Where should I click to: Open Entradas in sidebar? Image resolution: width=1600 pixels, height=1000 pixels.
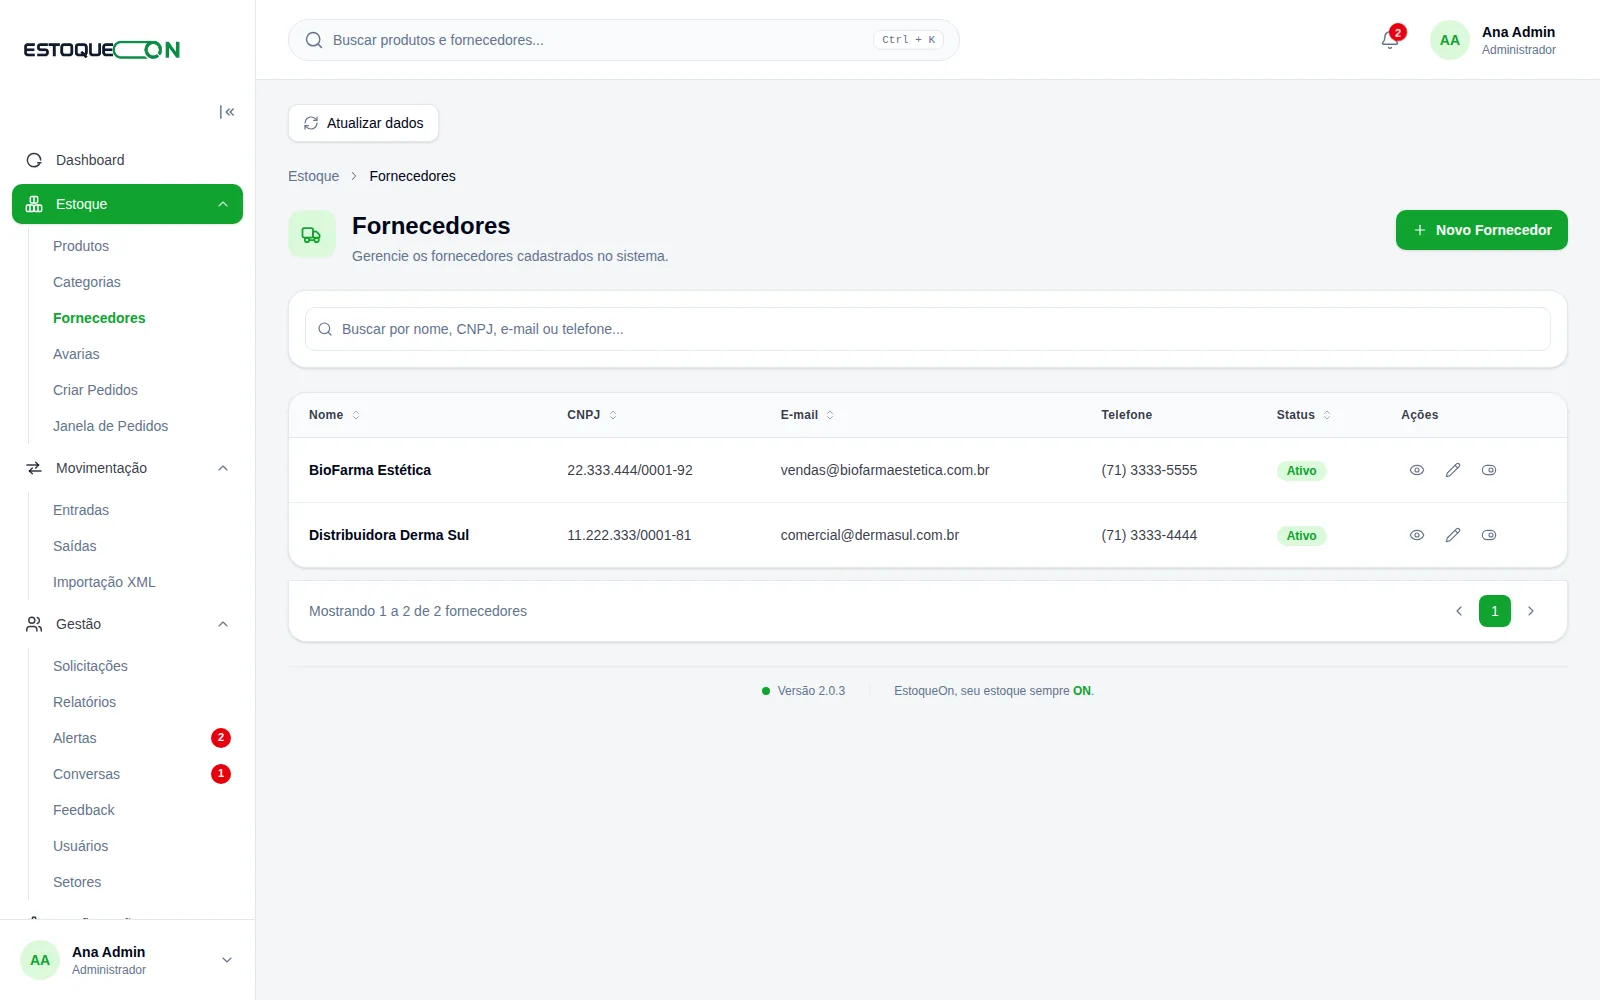81,510
